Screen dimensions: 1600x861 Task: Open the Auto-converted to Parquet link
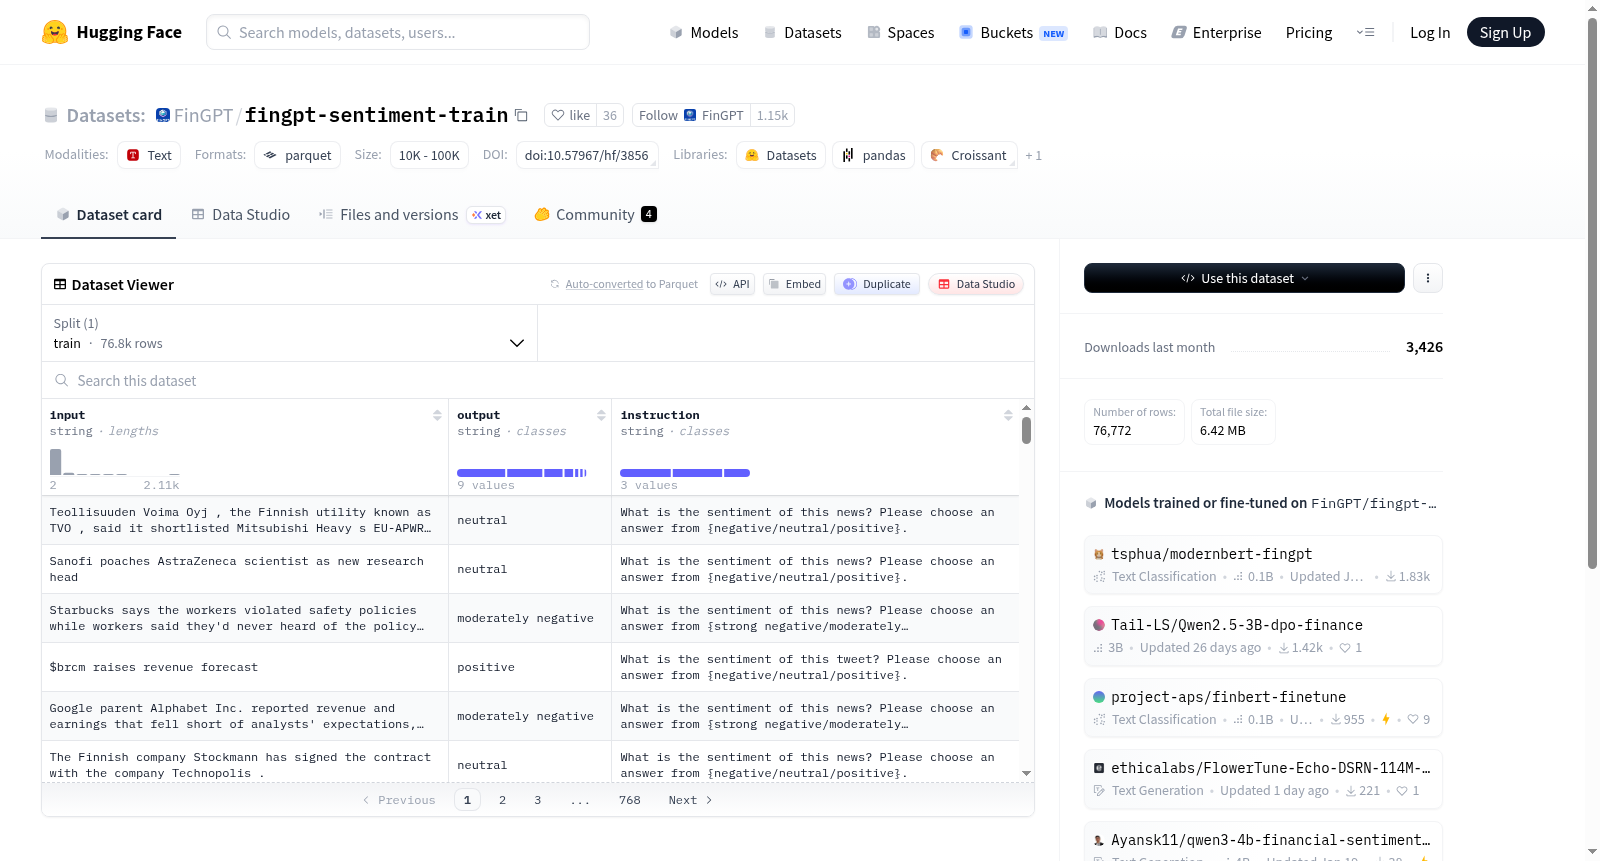(631, 284)
